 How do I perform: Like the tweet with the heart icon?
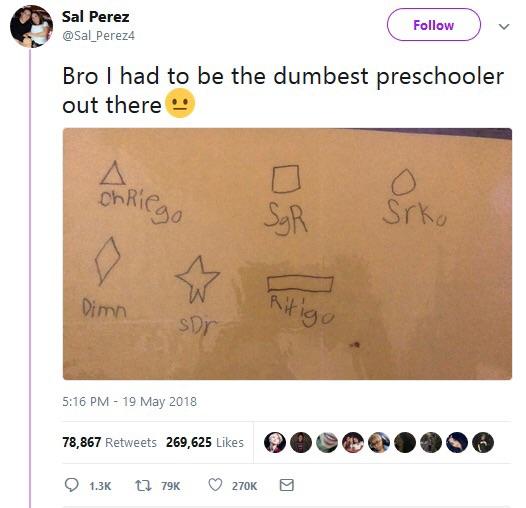tap(215, 485)
